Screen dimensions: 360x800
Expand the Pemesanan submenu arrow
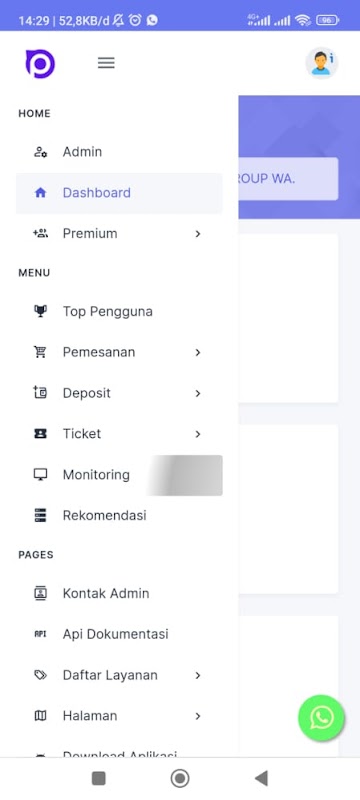pyautogui.click(x=198, y=353)
